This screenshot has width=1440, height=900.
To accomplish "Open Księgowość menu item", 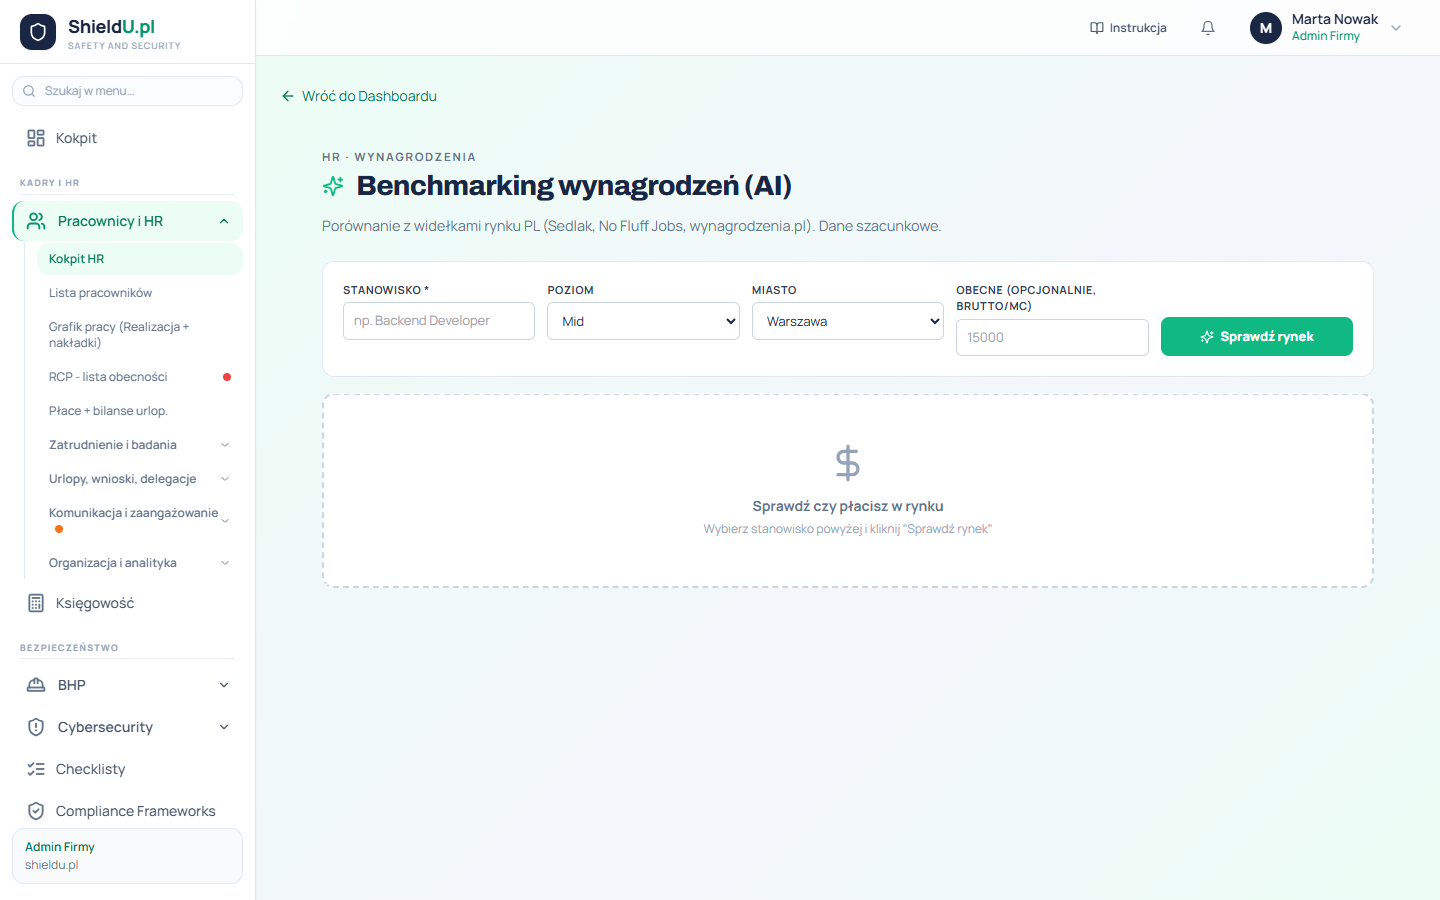I will pyautogui.click(x=127, y=603).
